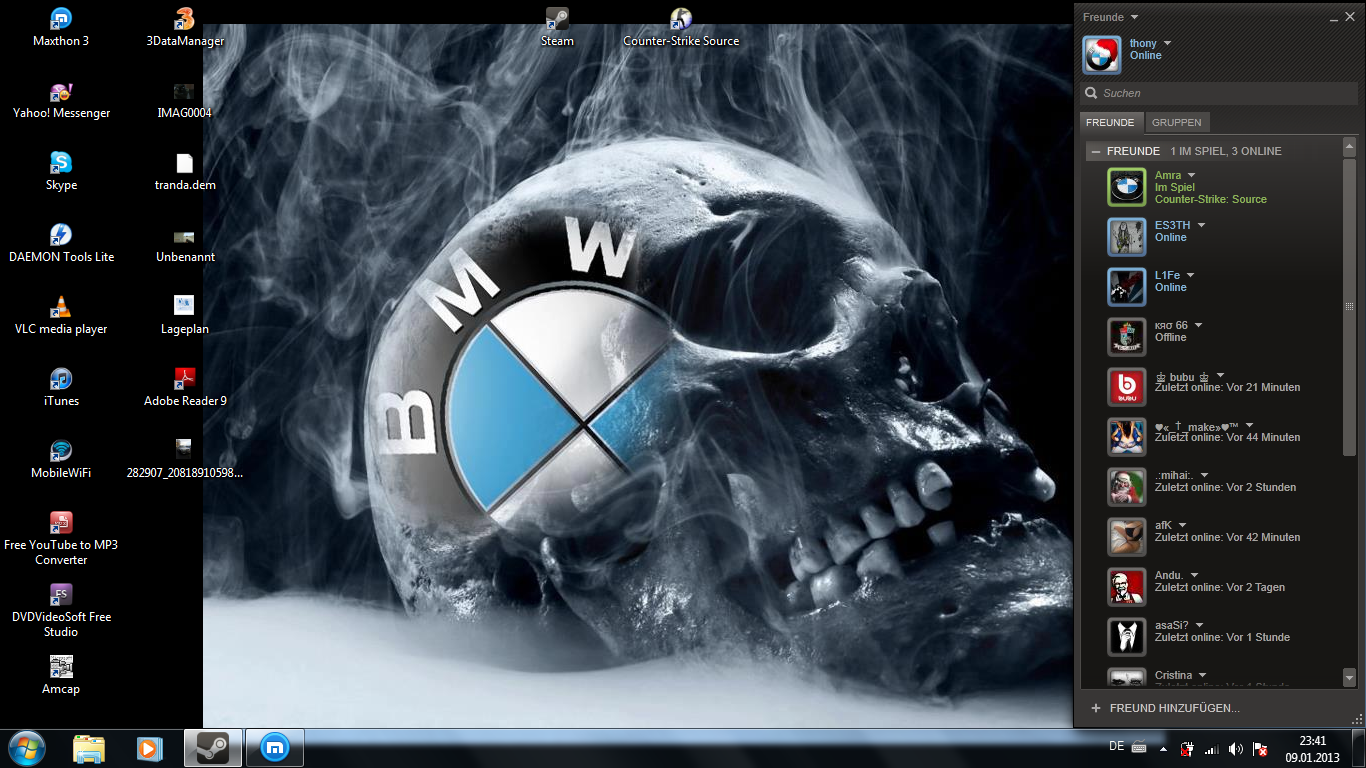Launch the Counter-Strike Source desktop shortcut
The width and height of the screenshot is (1366, 768).
681,27
